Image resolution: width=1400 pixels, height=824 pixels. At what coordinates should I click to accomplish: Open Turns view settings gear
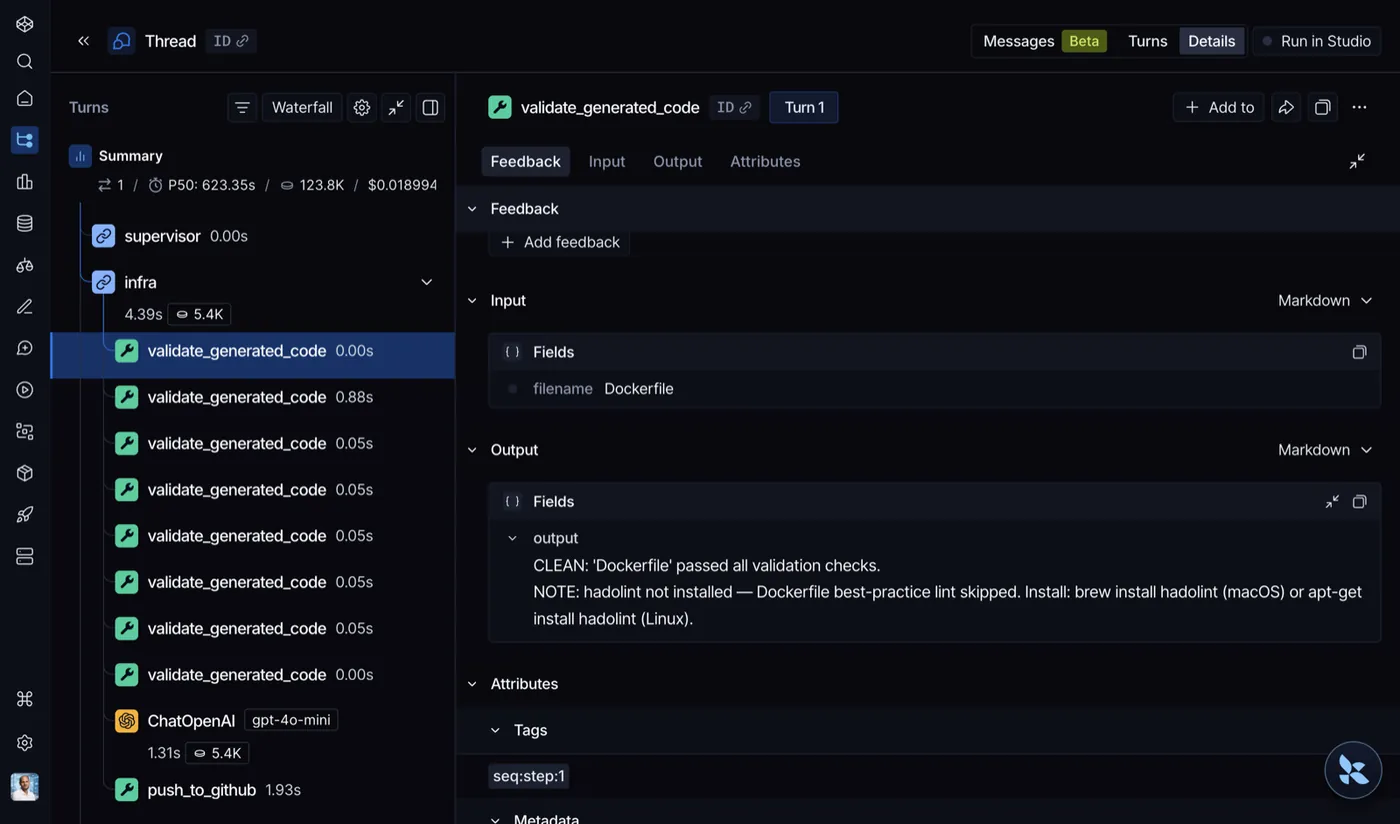click(x=362, y=107)
